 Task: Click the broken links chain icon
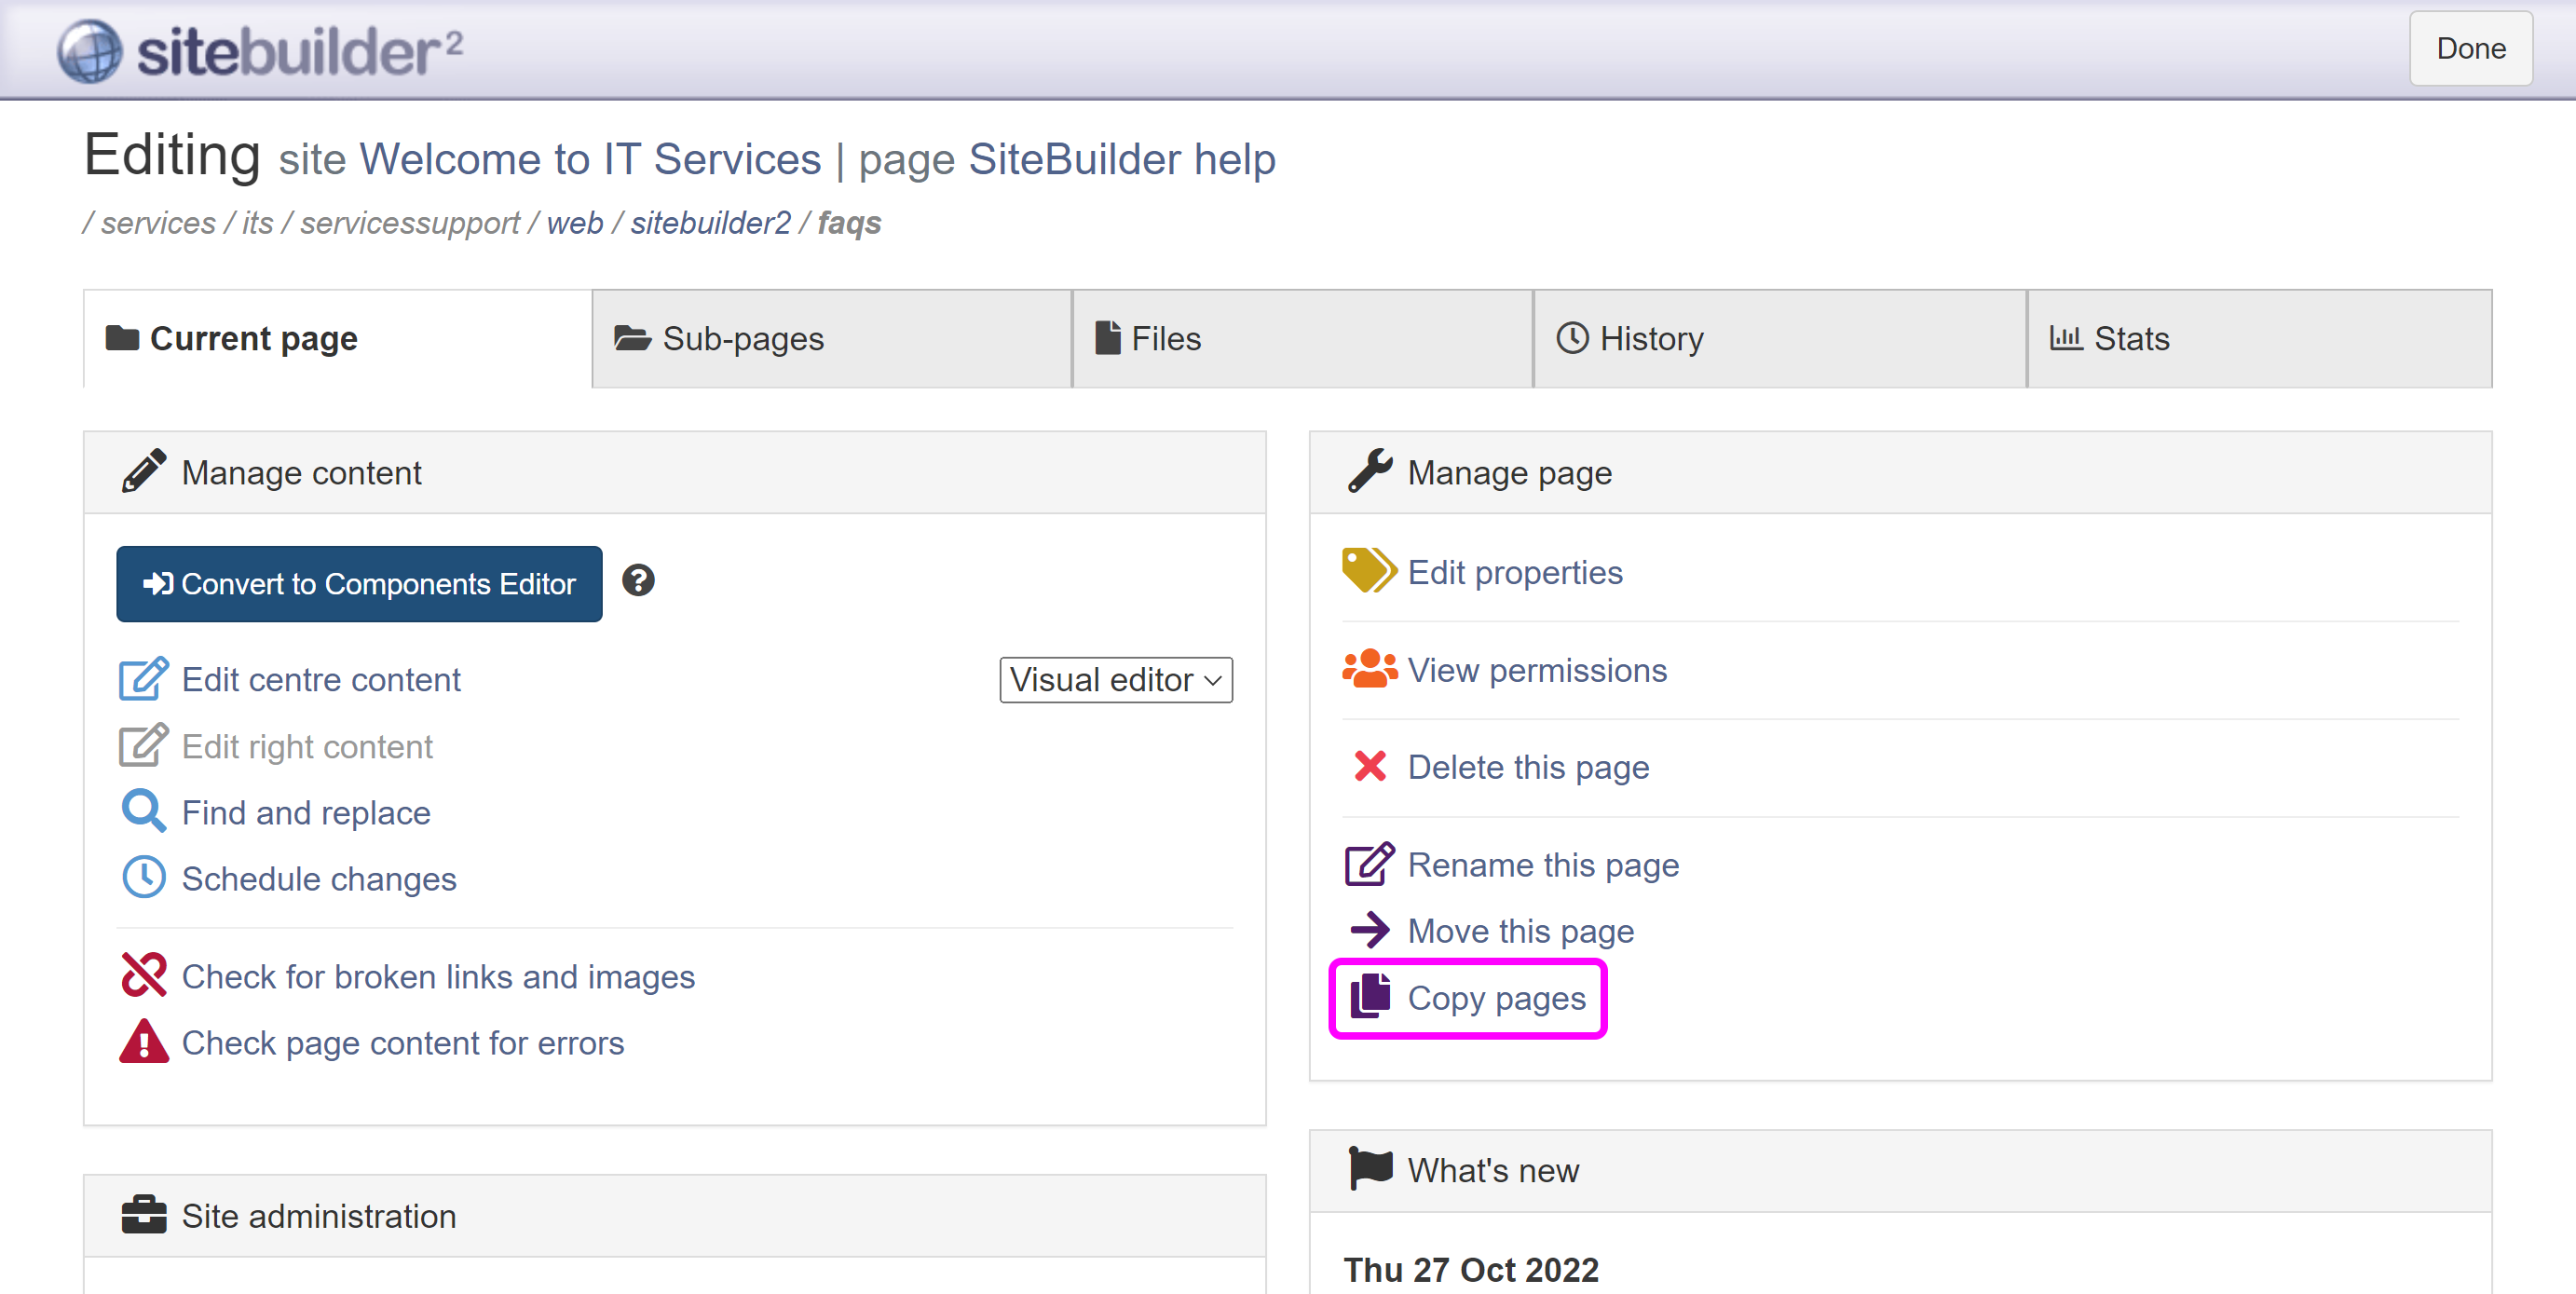143,975
